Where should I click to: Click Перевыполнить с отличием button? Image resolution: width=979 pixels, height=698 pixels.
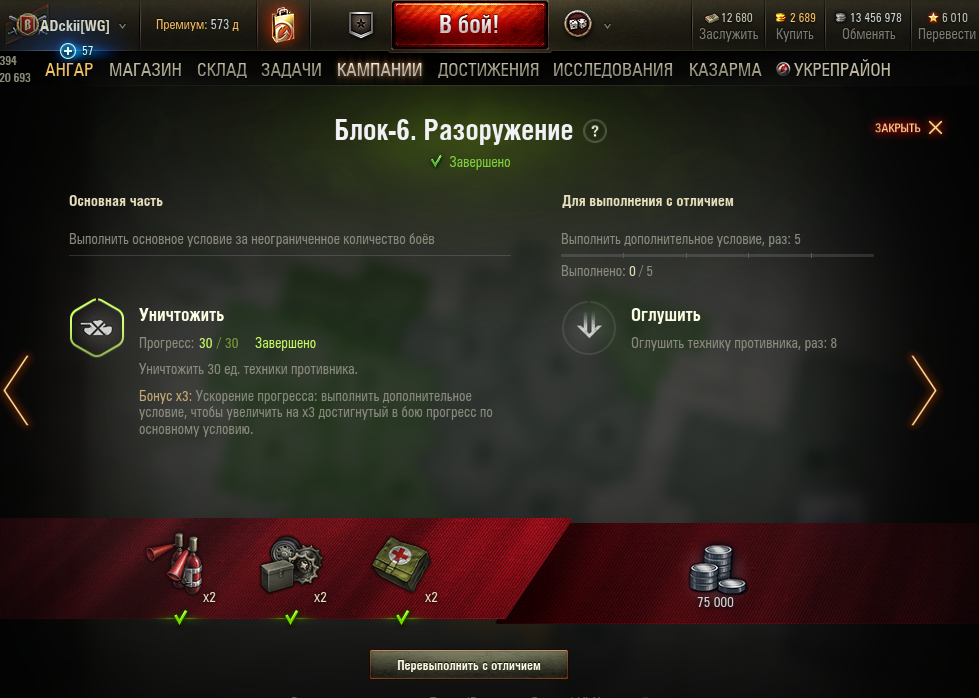469,665
